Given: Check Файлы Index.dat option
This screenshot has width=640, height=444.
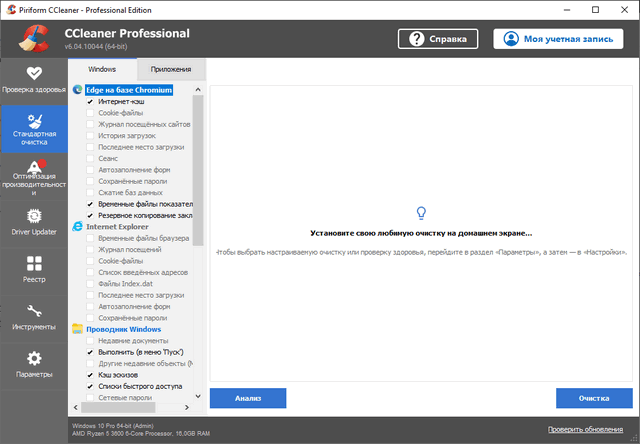Looking at the screenshot, I should (90, 284).
